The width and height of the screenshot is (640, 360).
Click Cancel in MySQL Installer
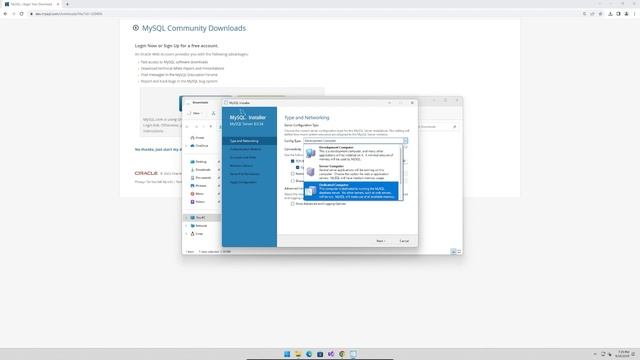[x=404, y=241]
